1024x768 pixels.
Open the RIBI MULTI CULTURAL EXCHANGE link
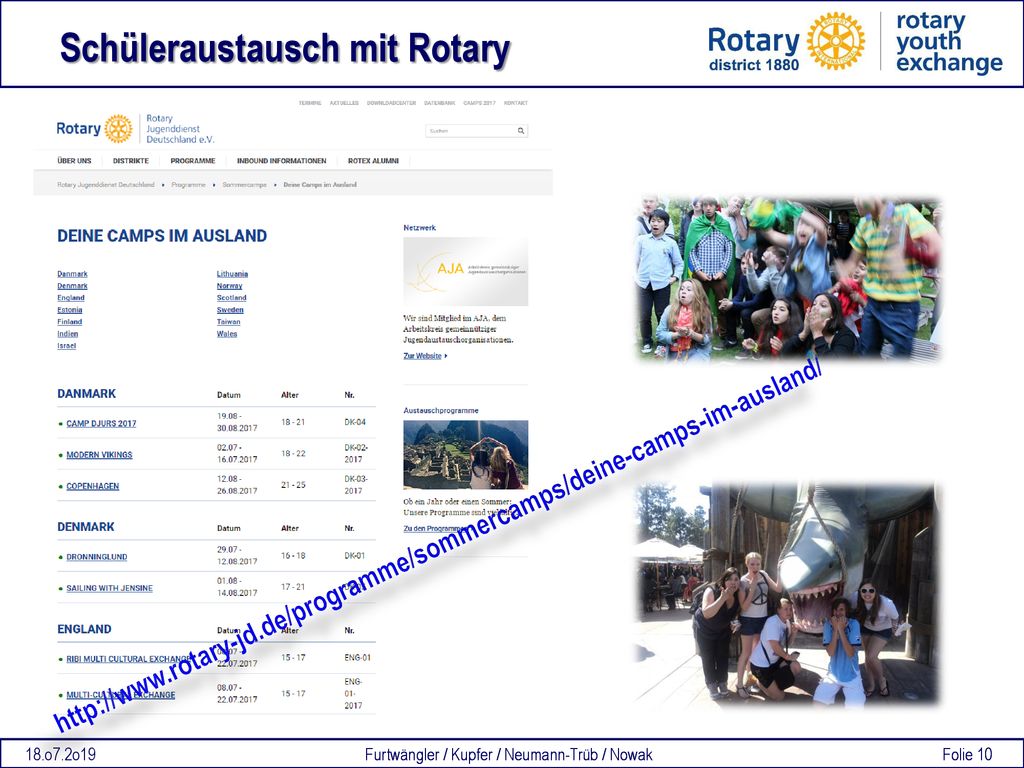[129, 659]
